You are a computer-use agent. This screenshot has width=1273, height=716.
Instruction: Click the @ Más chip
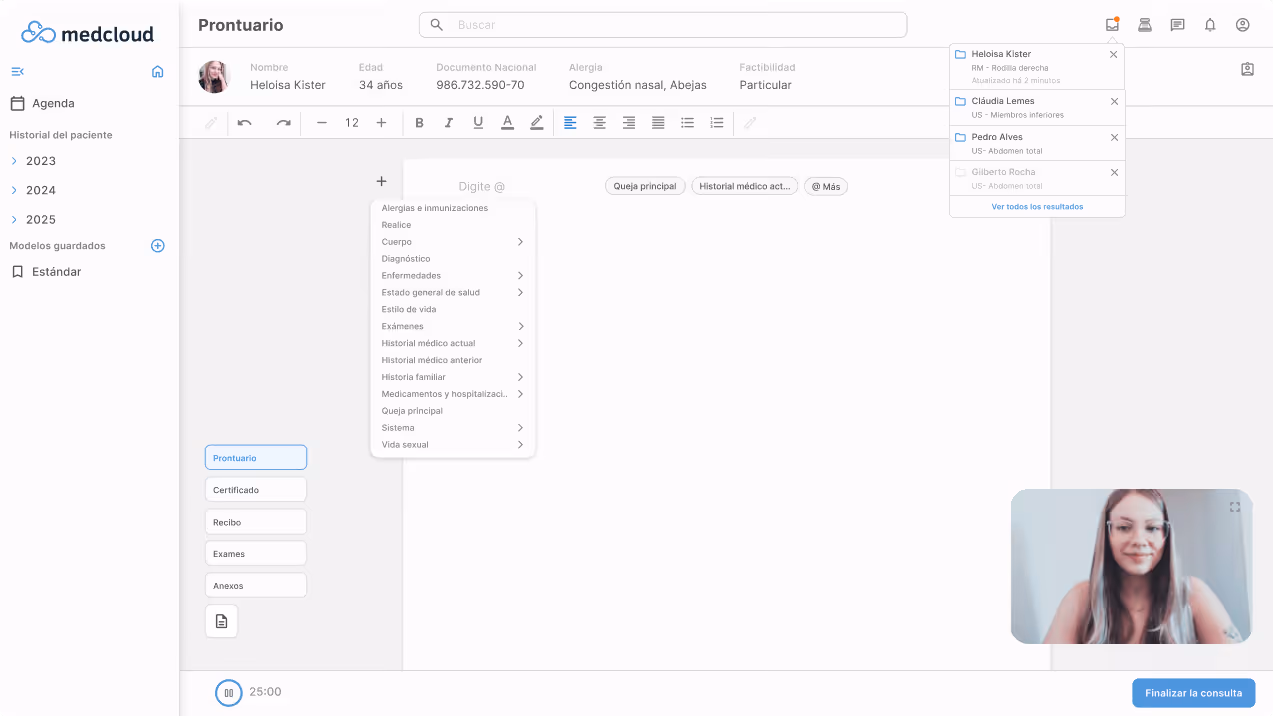[x=826, y=186]
